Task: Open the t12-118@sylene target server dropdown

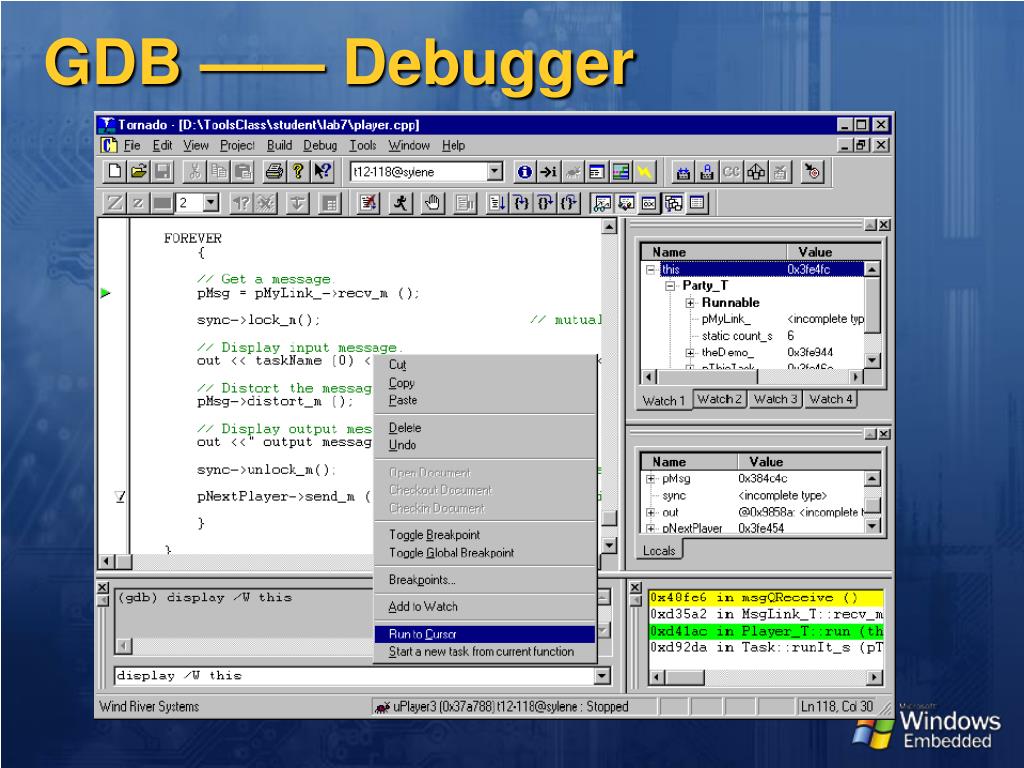Action: pos(494,172)
